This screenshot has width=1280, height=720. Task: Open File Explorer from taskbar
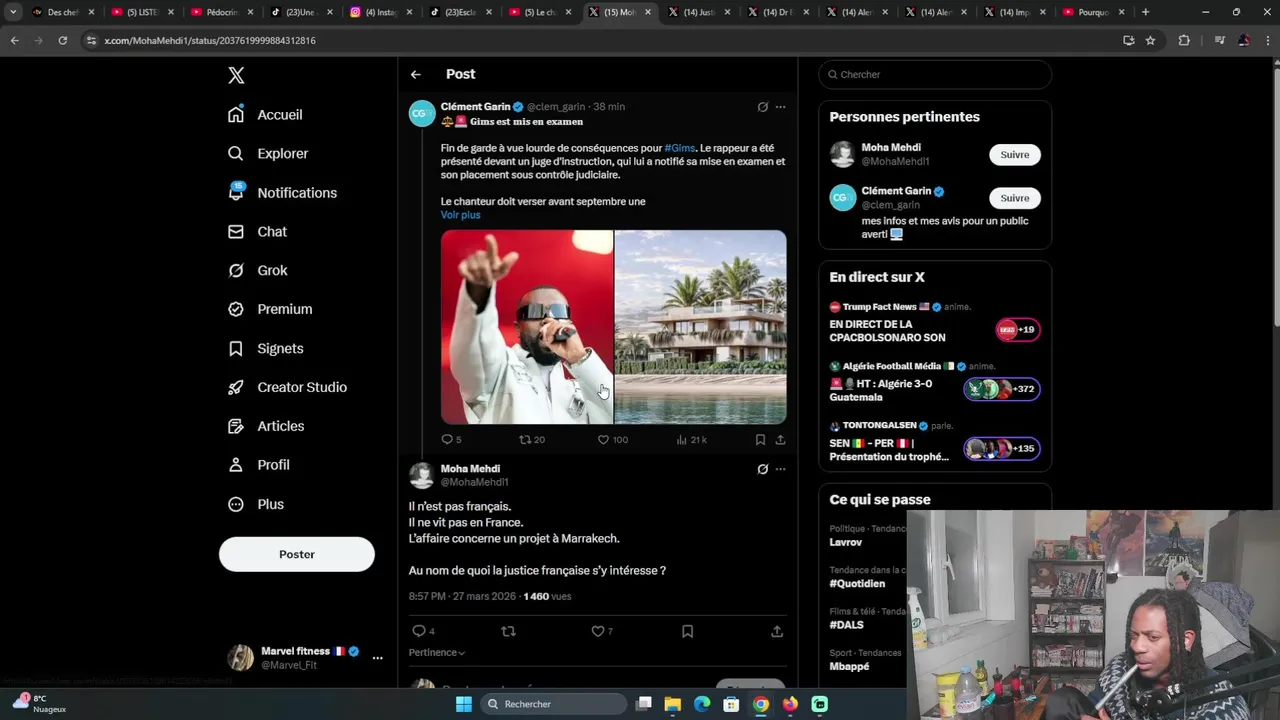673,704
